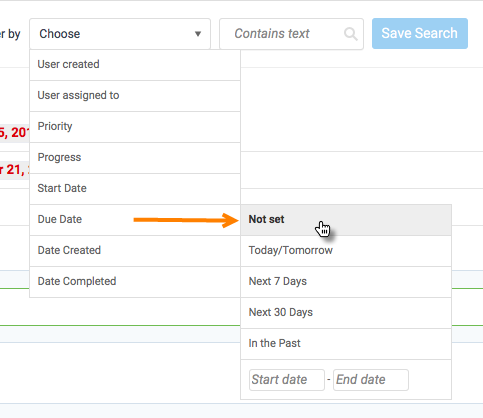Focus the Contains text field
The image size is (483, 418).
coord(291,34)
